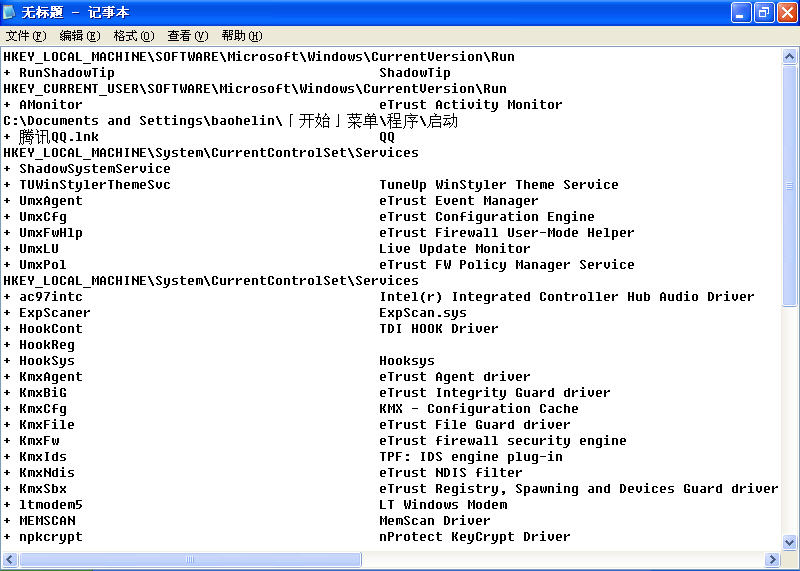
Task: Open the 查看 menu
Action: pos(187,36)
